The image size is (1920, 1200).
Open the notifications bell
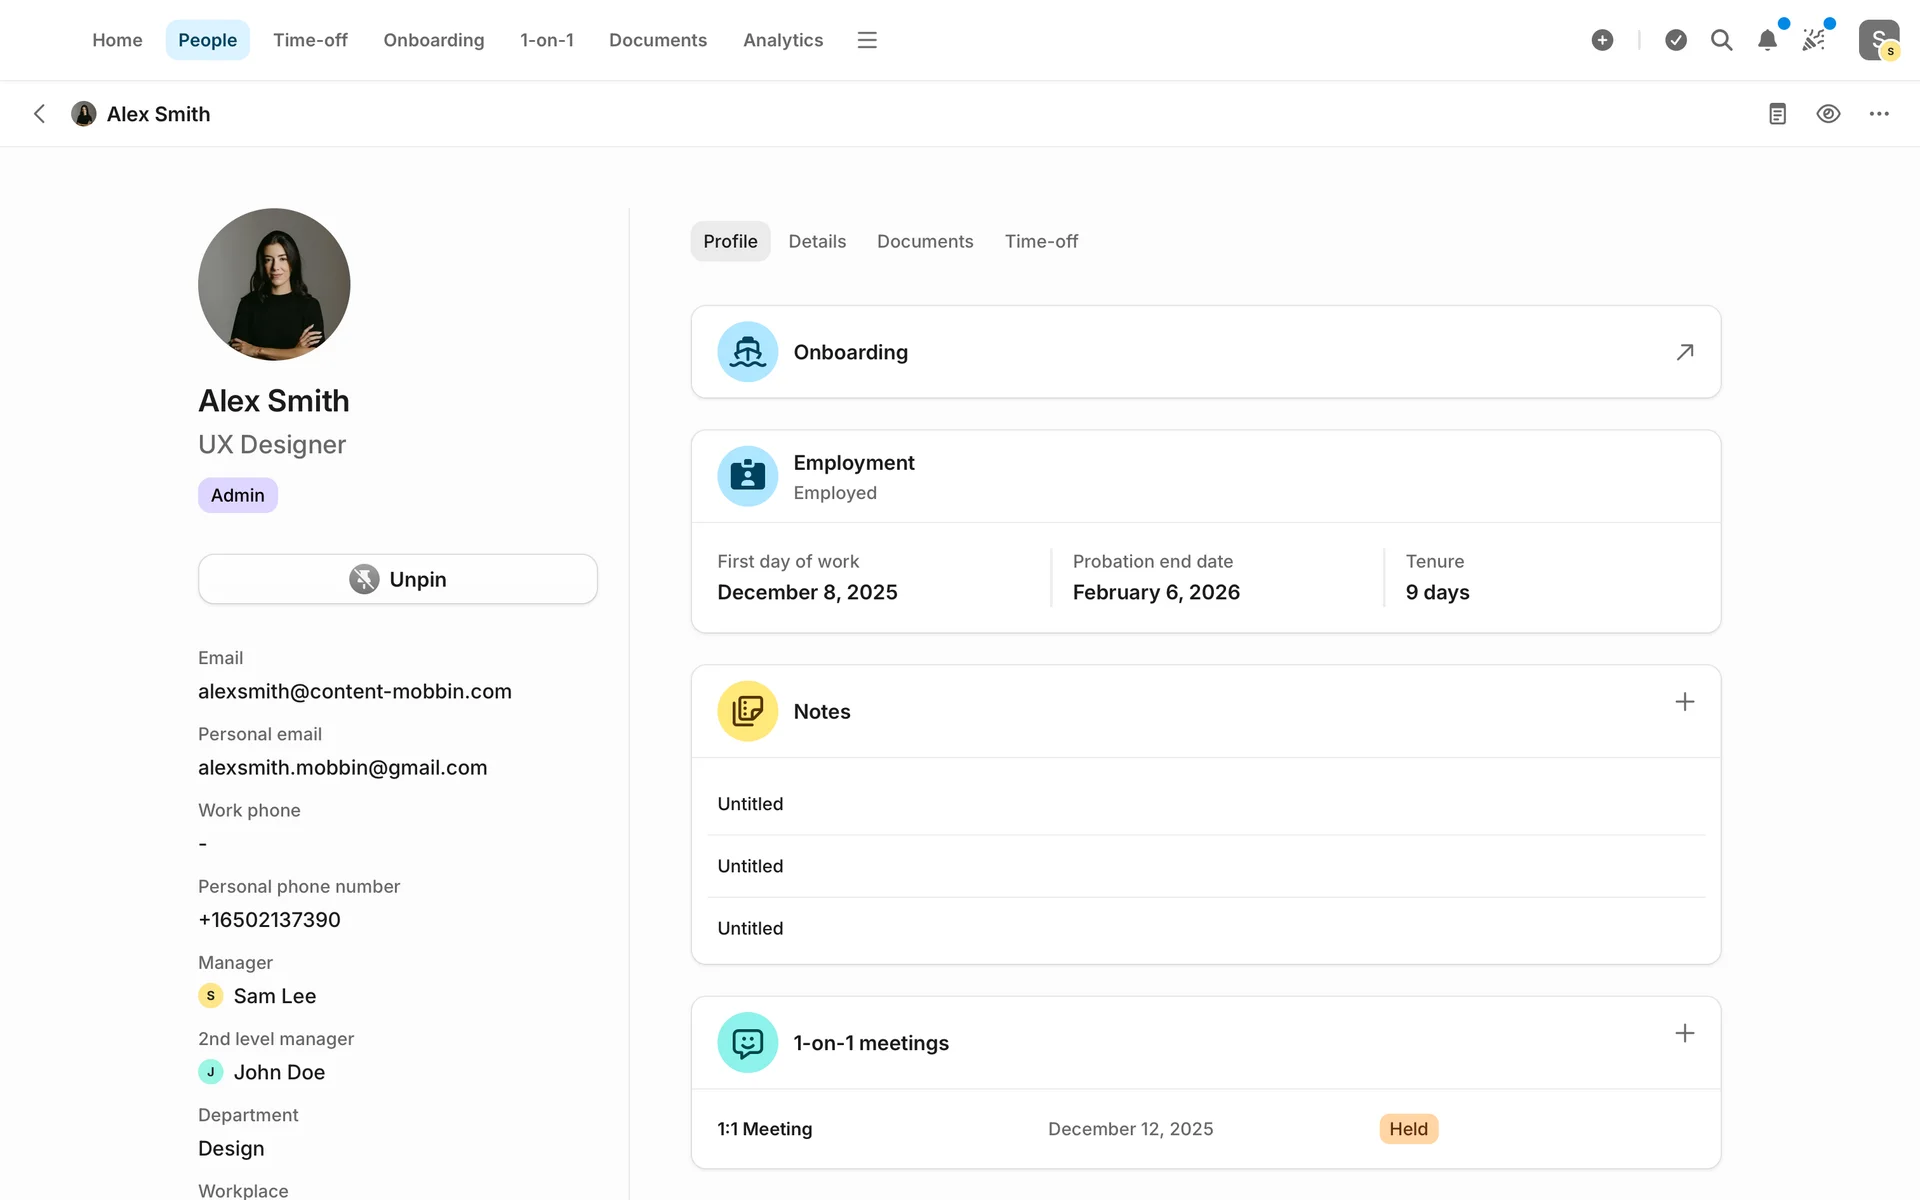coord(1767,40)
